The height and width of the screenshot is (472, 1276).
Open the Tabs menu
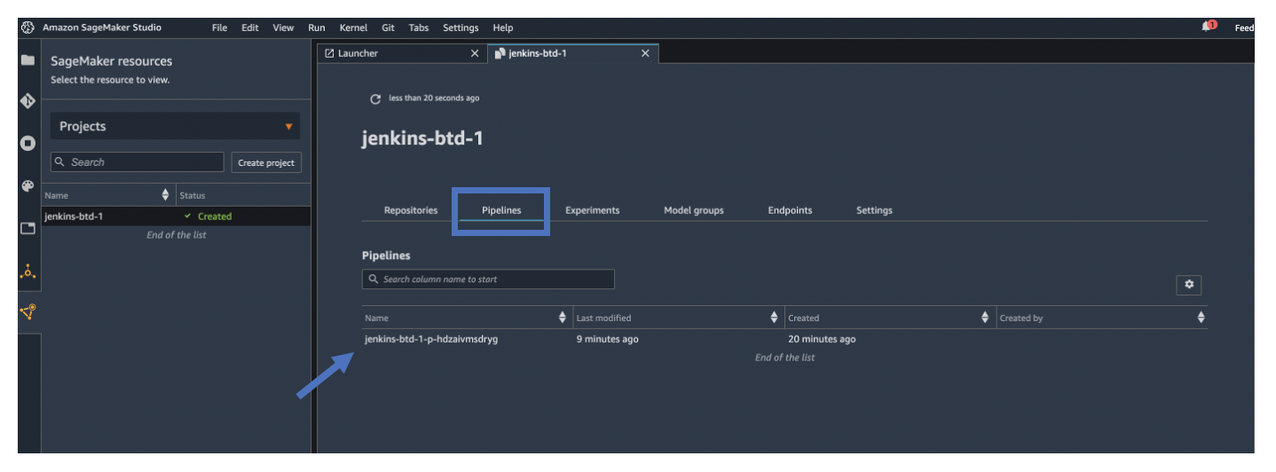click(420, 28)
